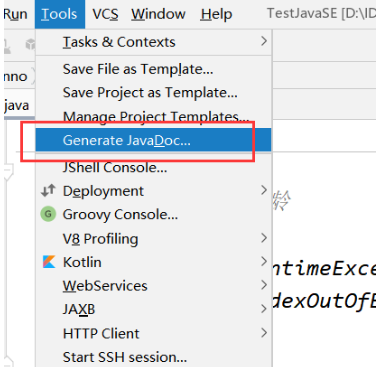
Task: Click the green Groovy Console icon
Action: coord(48,214)
